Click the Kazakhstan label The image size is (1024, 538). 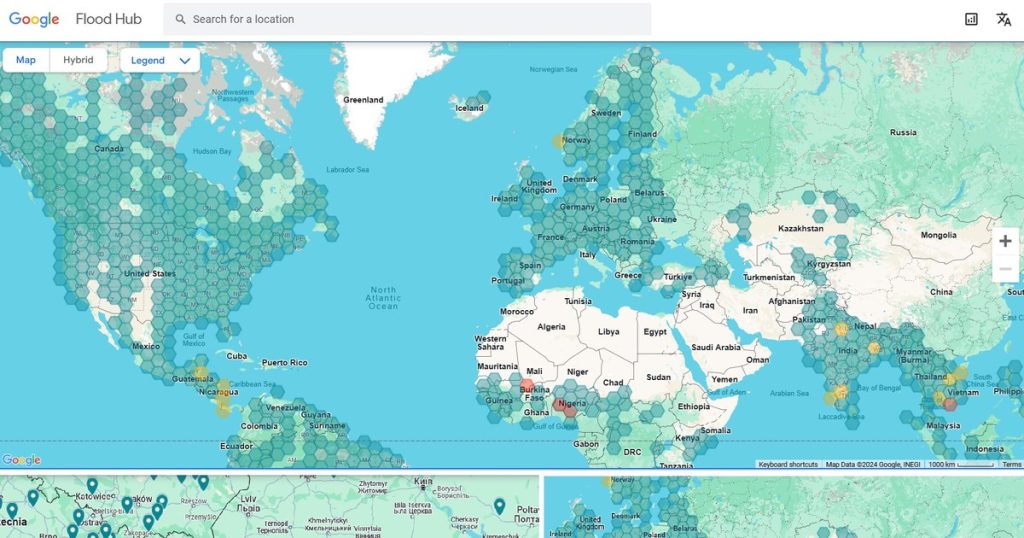[801, 229]
